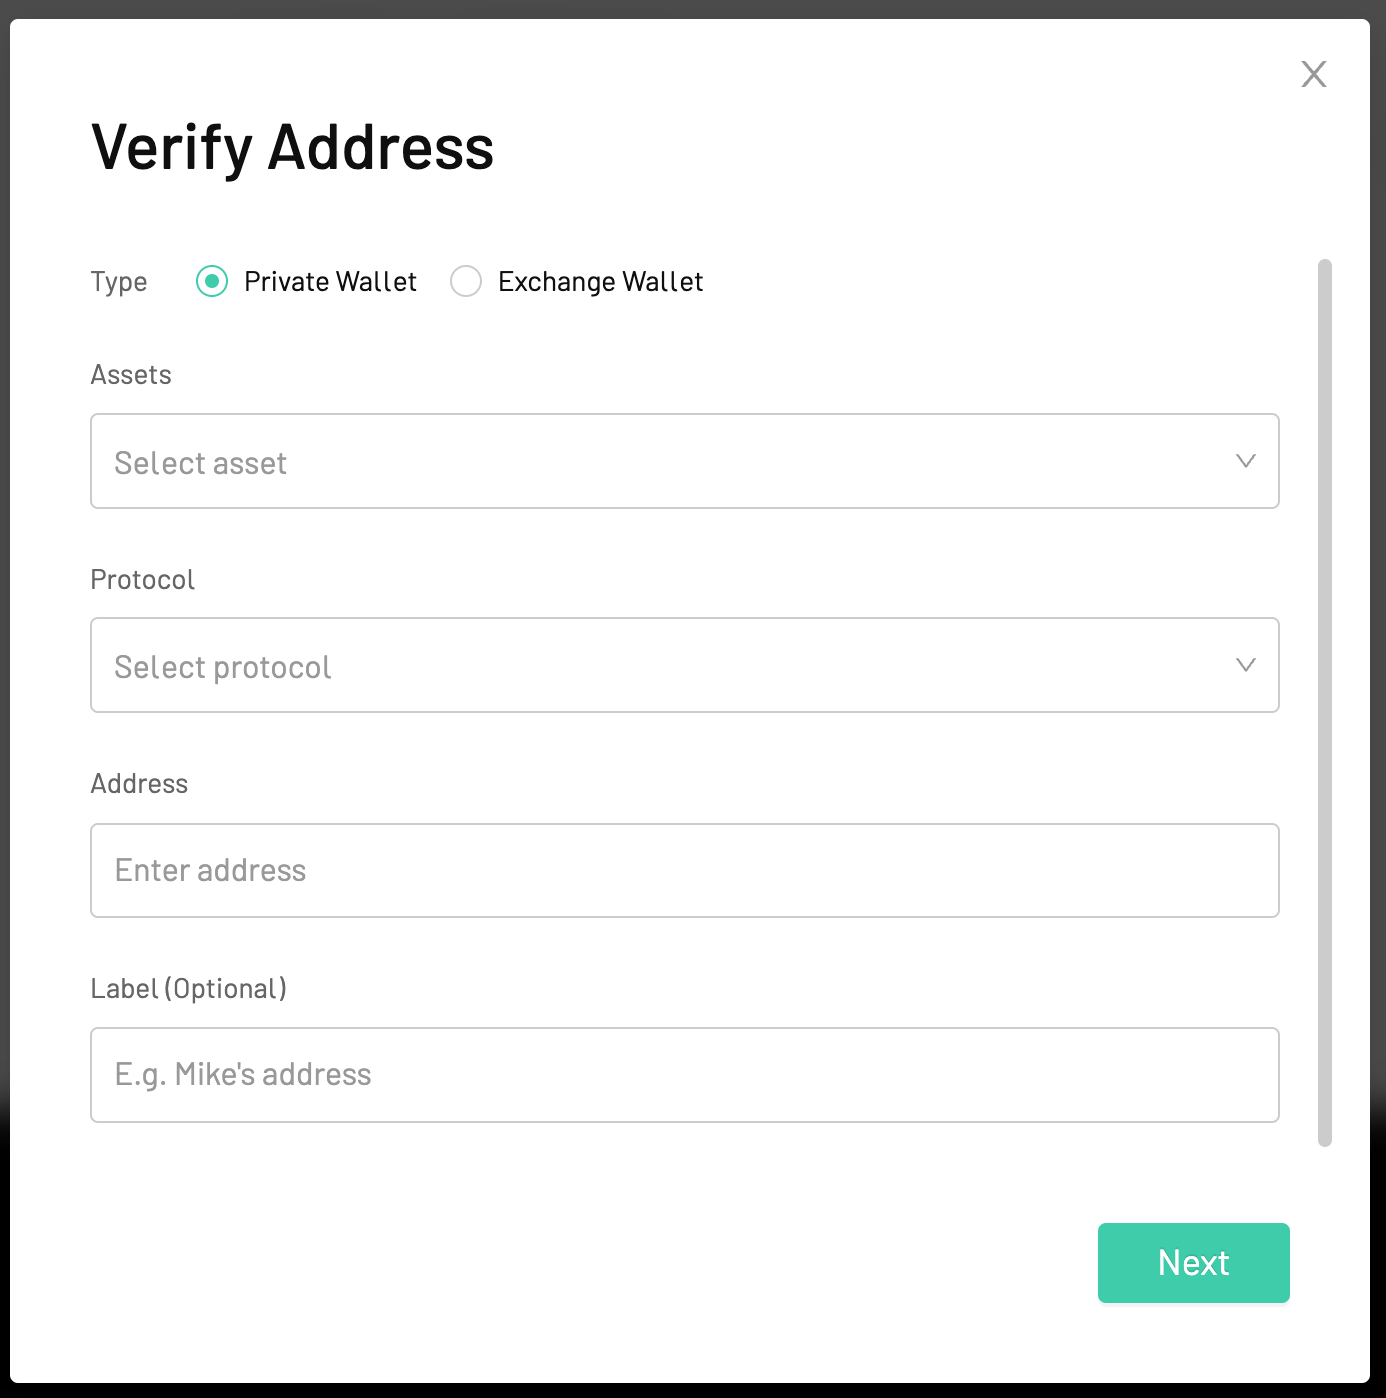This screenshot has height=1398, width=1386.
Task: Click the Verify Address heading
Action: click(x=292, y=148)
